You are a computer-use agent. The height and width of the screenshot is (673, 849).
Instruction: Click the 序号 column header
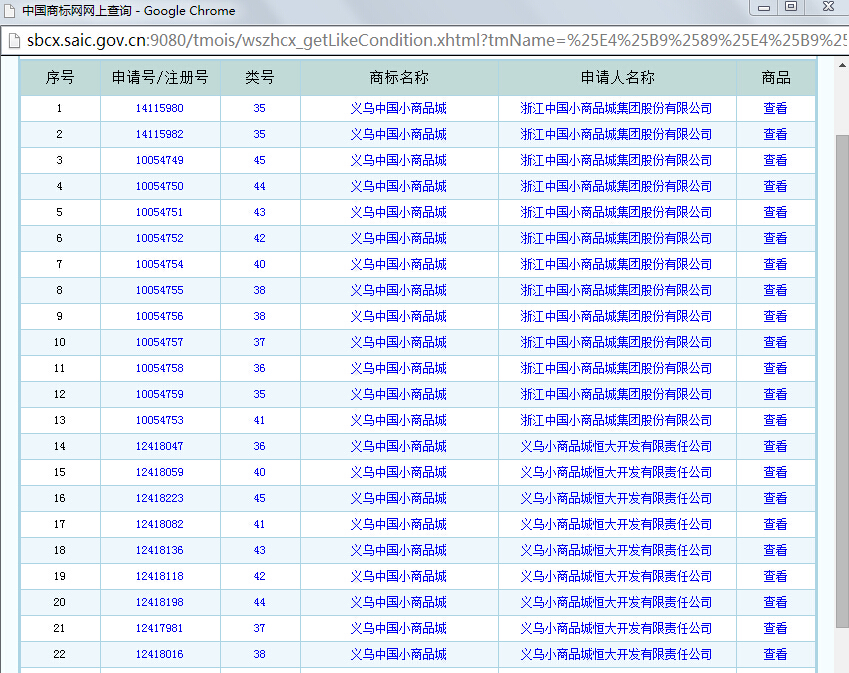tap(60, 78)
